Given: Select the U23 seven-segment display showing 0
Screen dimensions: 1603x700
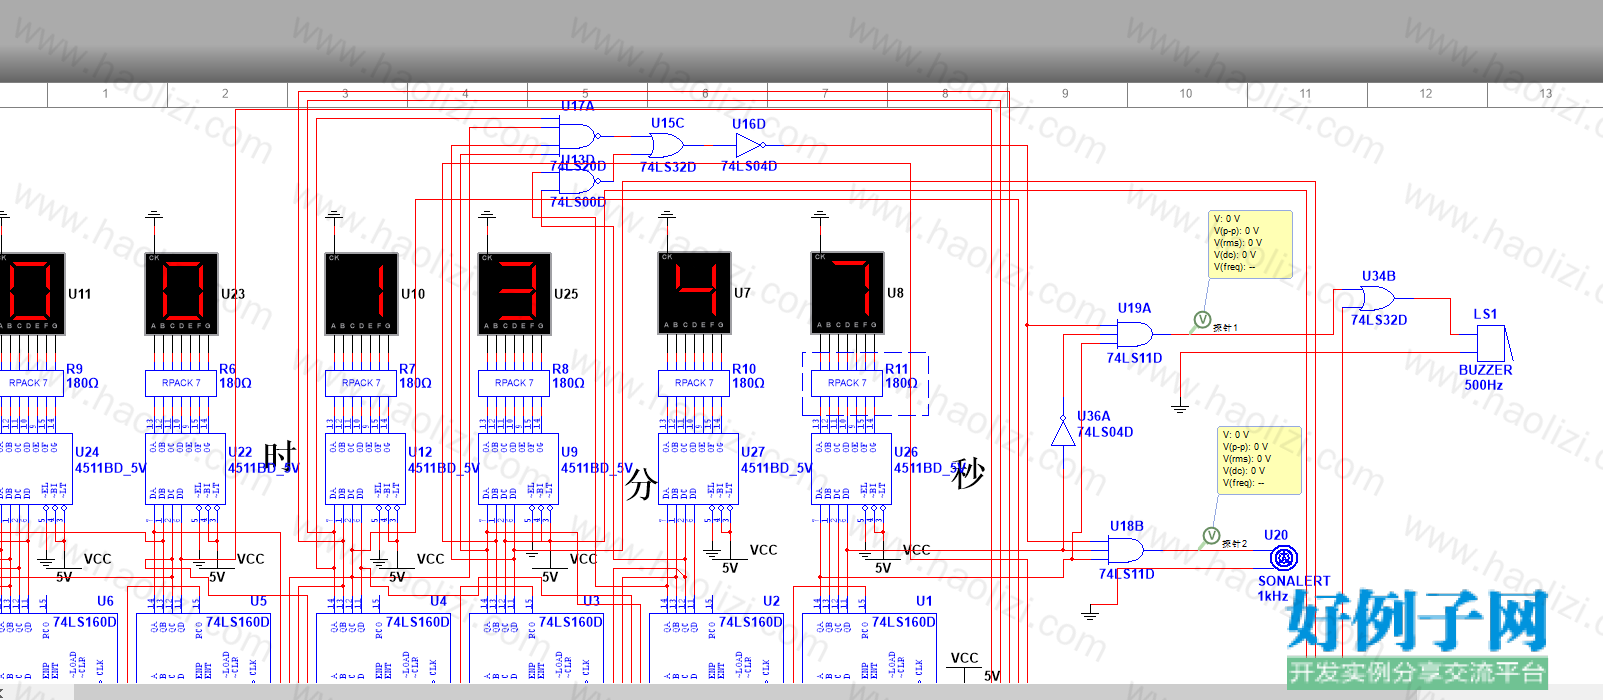Looking at the screenshot, I should tap(181, 293).
